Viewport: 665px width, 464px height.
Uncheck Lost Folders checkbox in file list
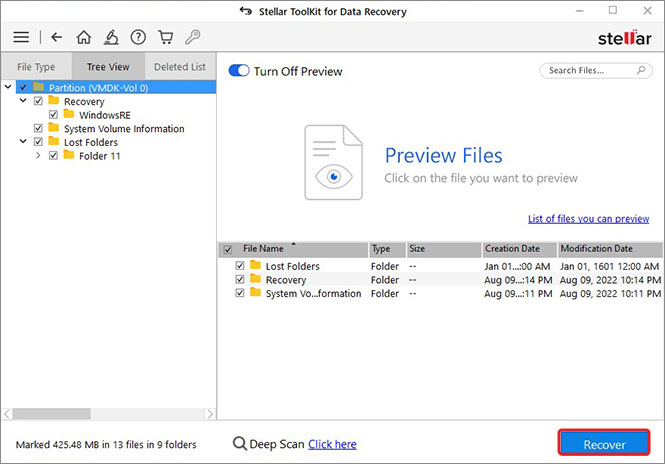[240, 266]
